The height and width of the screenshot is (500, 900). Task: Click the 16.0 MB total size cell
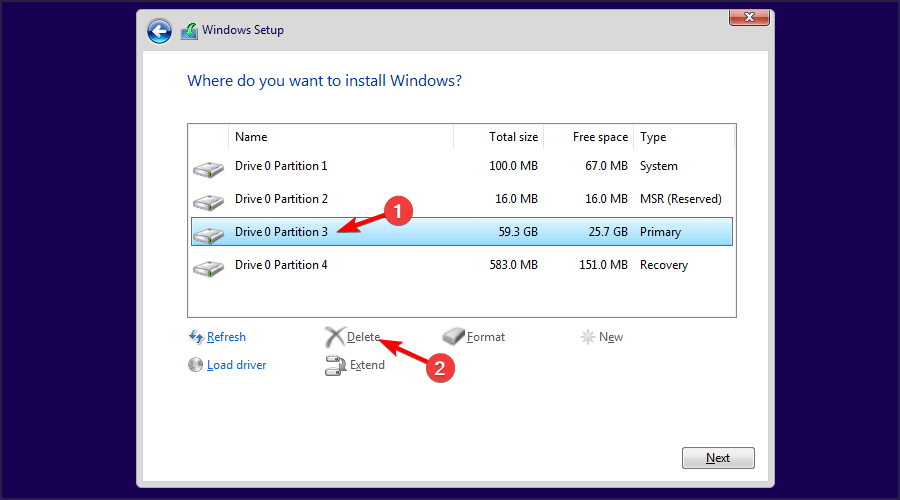[516, 199]
